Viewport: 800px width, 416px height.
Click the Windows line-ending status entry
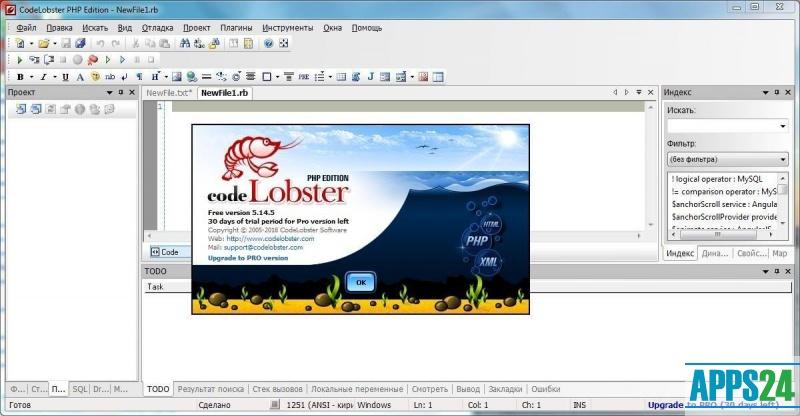(374, 405)
